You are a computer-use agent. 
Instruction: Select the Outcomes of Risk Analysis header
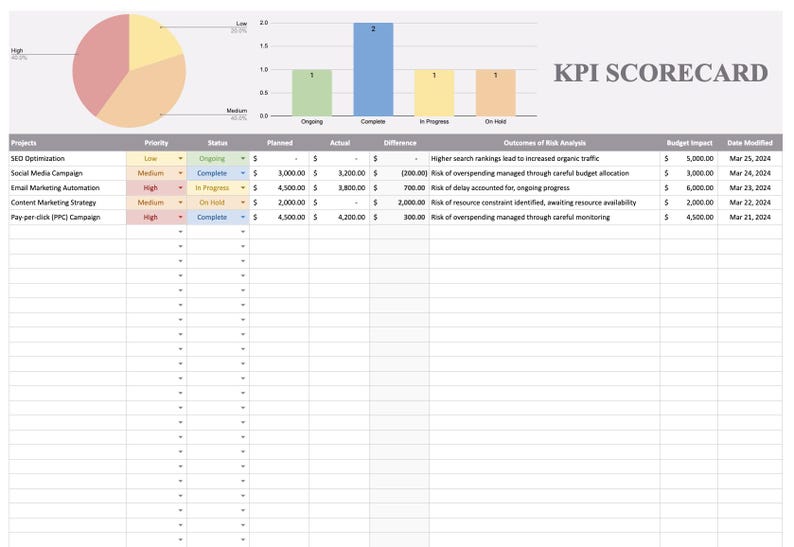pos(544,143)
